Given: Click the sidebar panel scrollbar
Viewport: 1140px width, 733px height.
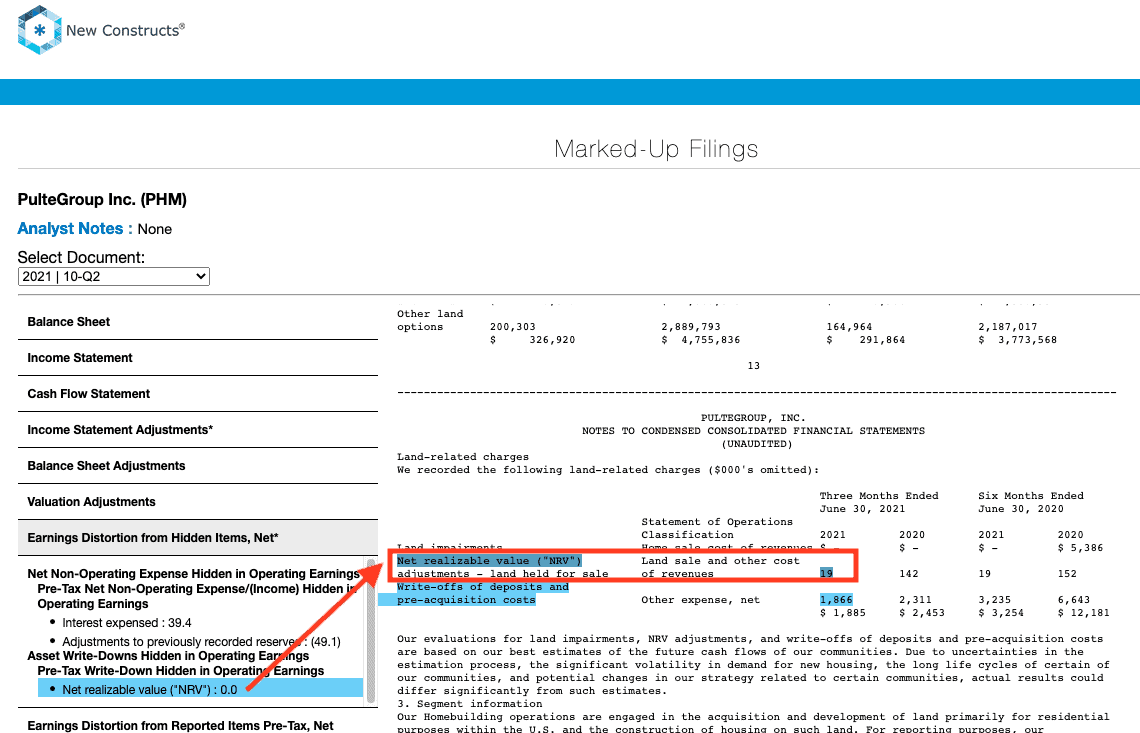Looking at the screenshot, I should [x=371, y=631].
